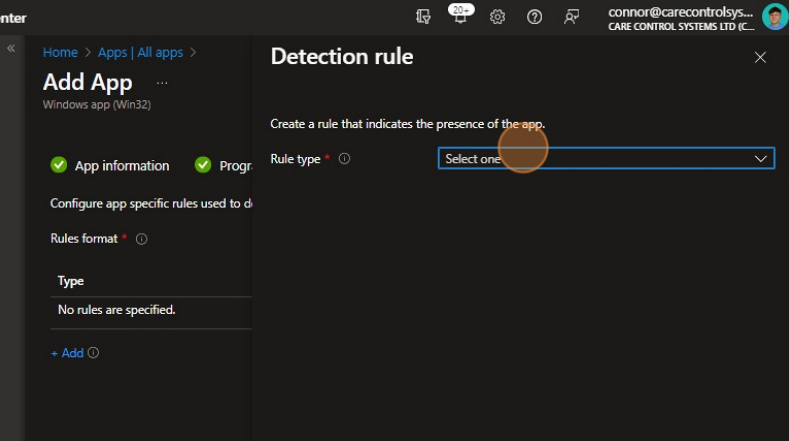Open the notifications bell showing 20+
The image size is (789, 441).
point(460,17)
